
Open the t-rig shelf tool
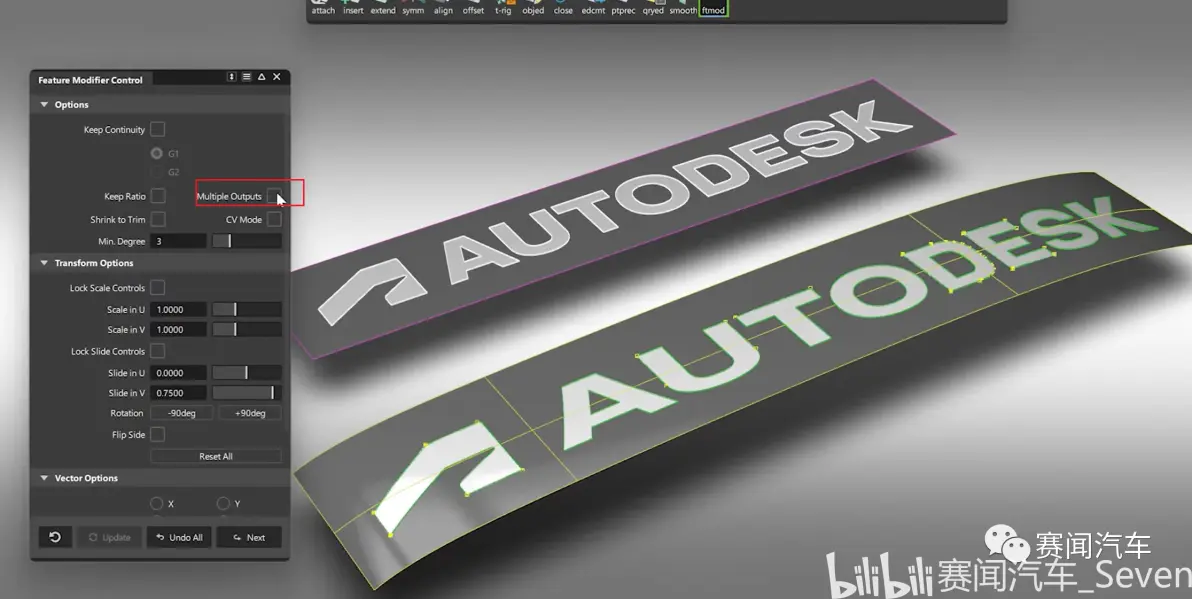pyautogui.click(x=503, y=8)
